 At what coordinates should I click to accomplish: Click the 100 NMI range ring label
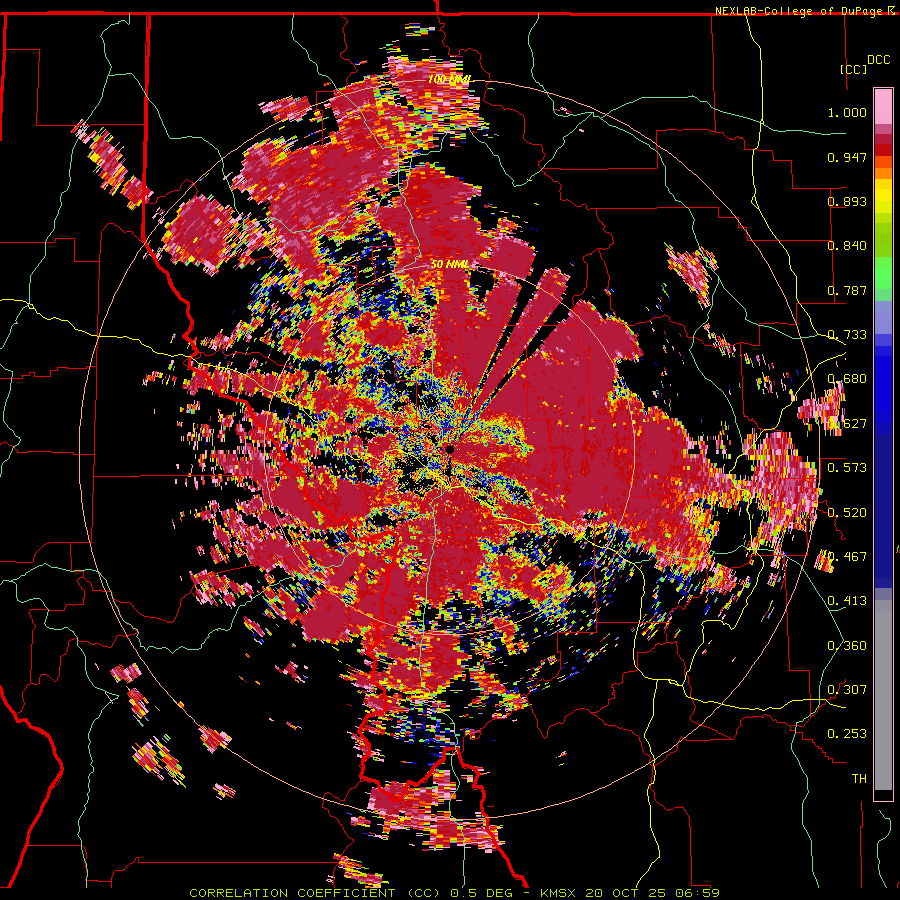449,79
